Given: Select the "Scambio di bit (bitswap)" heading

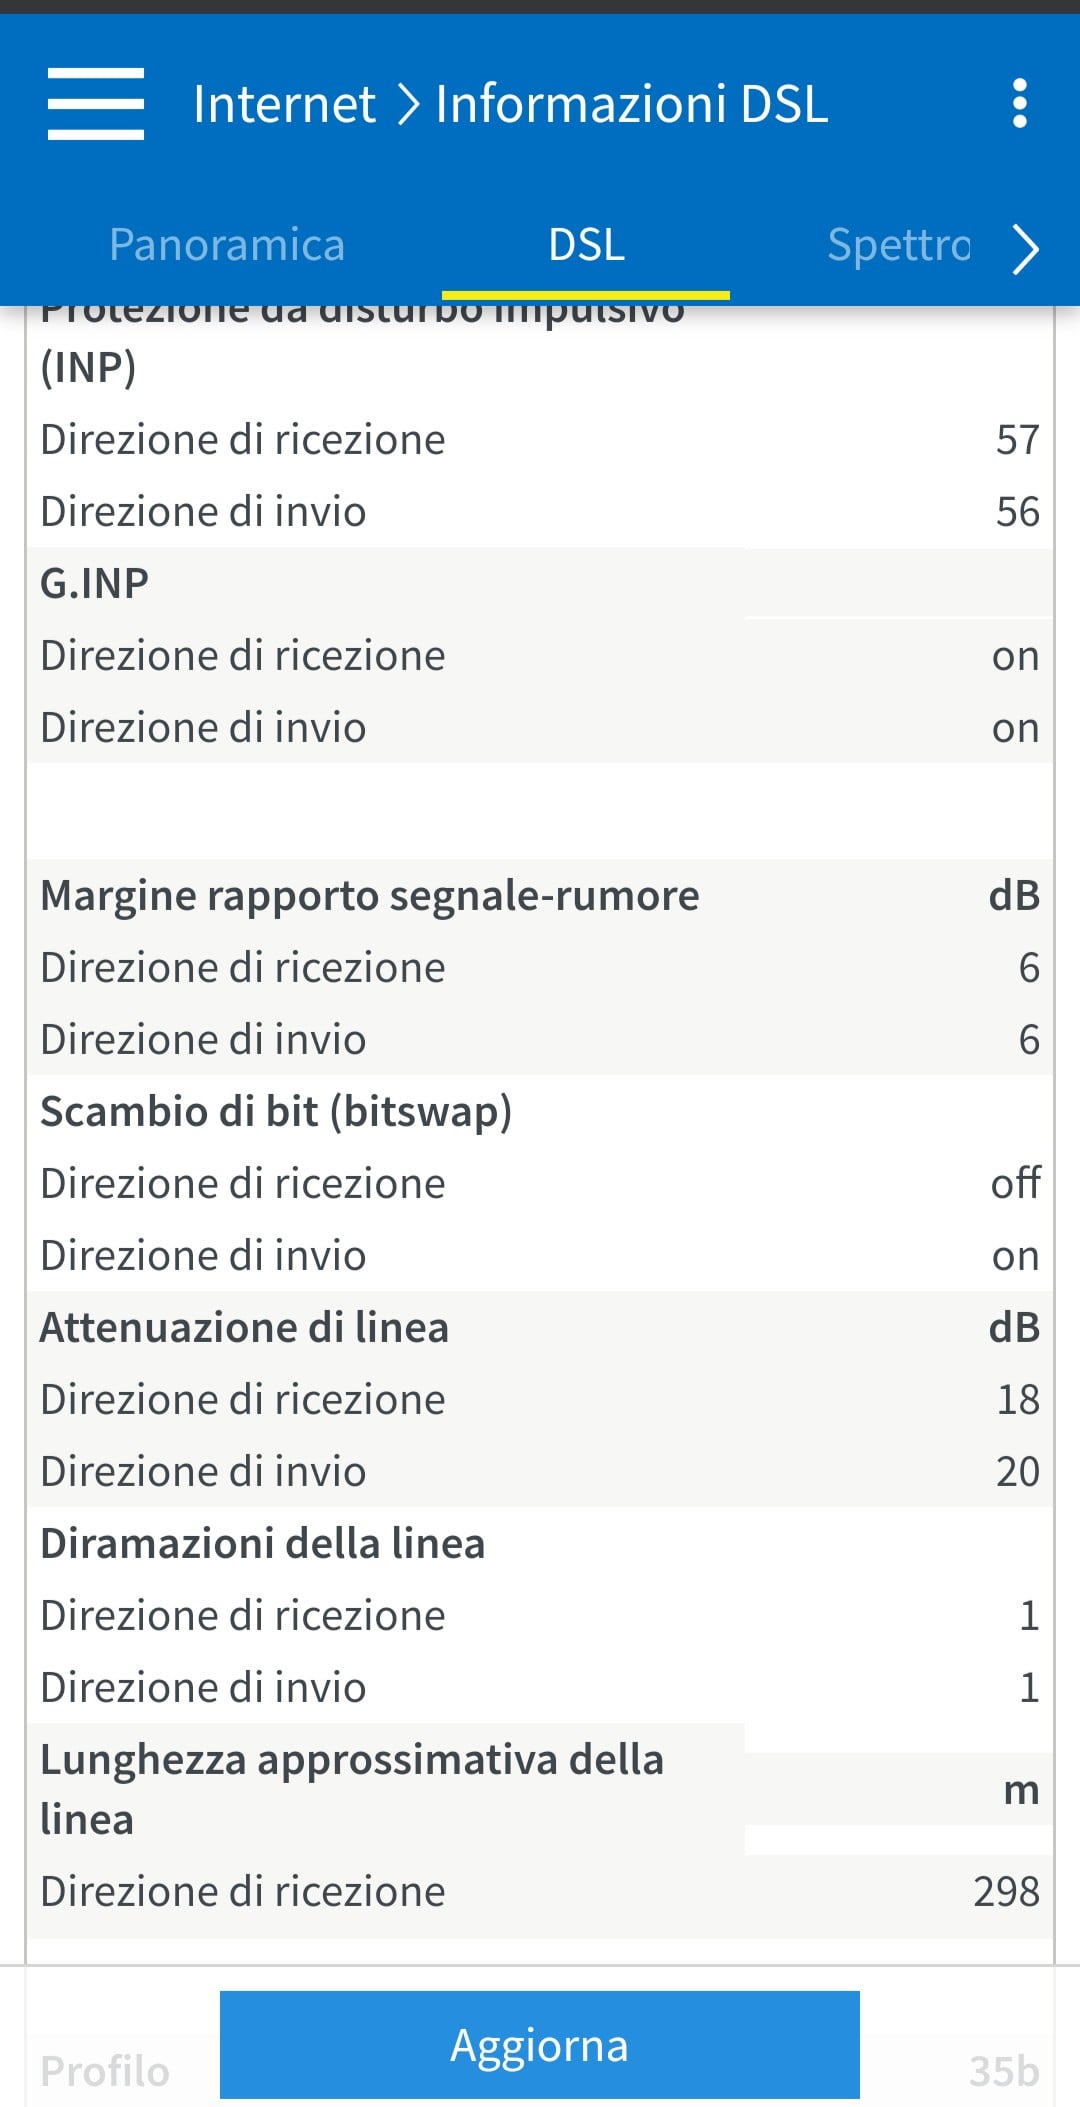Looking at the screenshot, I should [276, 1111].
